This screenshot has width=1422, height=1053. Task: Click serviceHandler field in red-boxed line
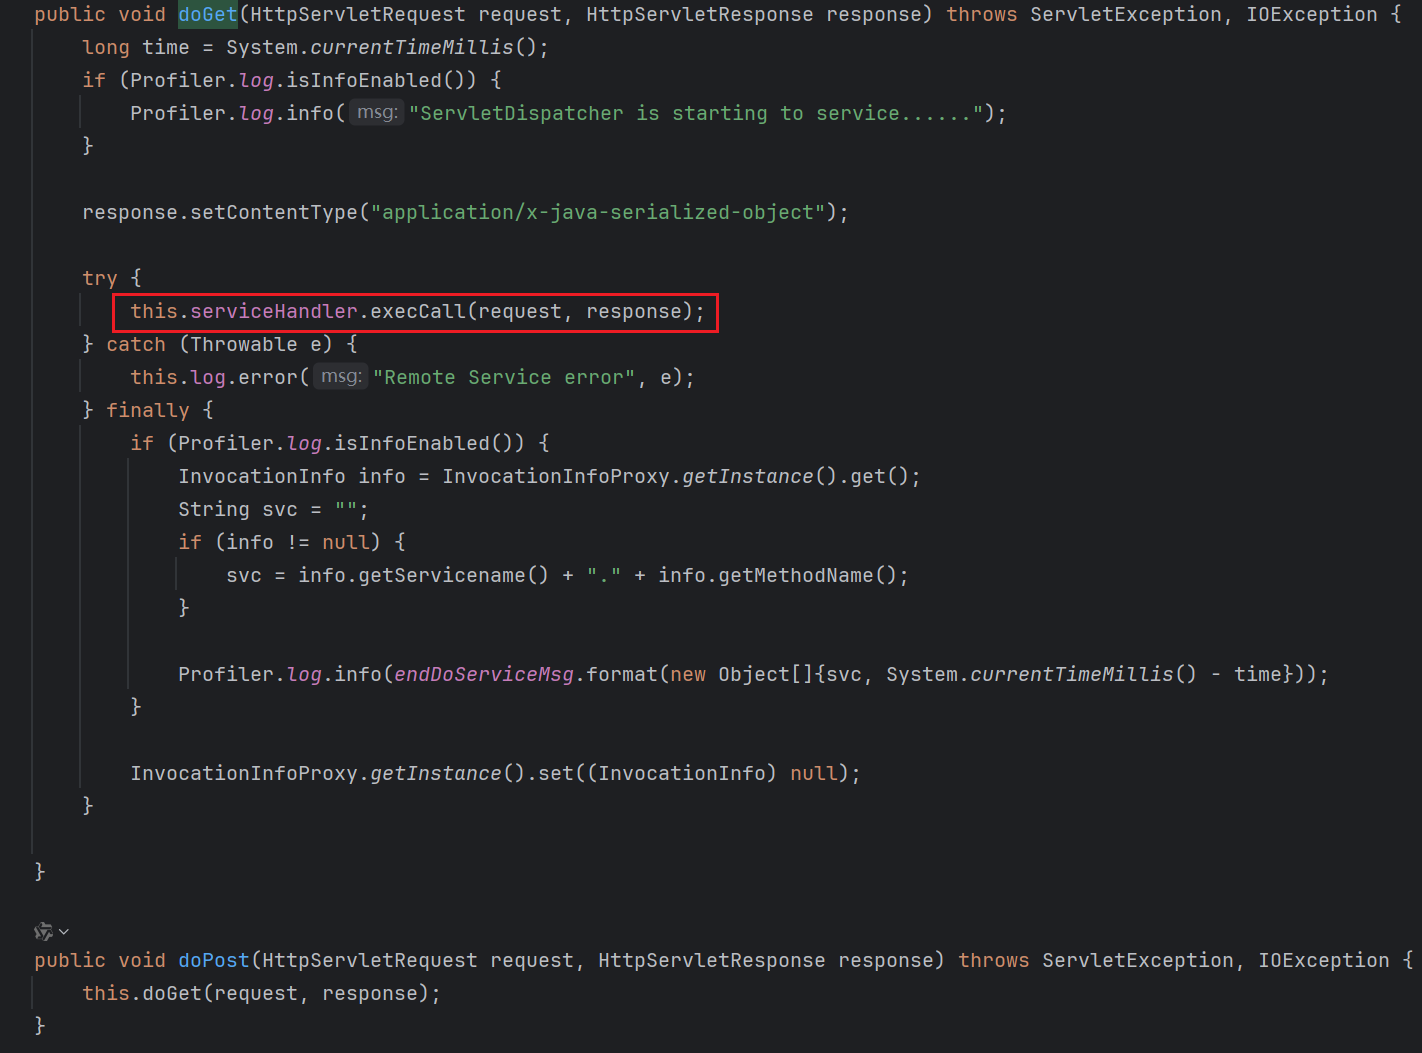[273, 311]
